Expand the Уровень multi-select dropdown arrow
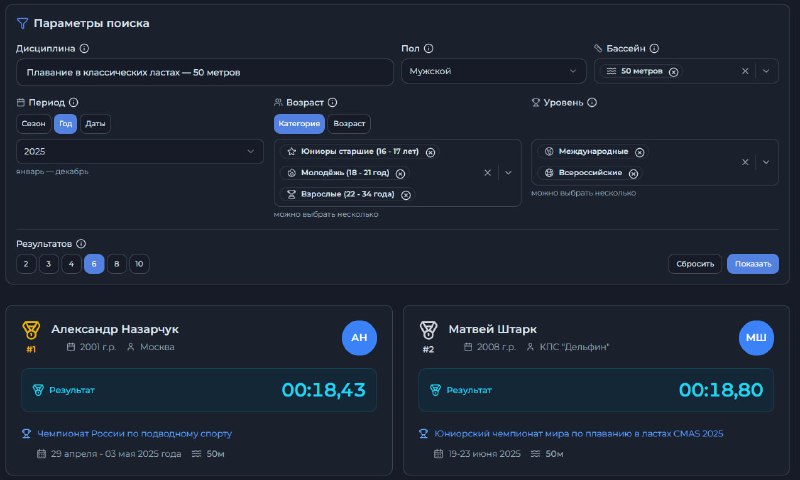 [x=766, y=162]
